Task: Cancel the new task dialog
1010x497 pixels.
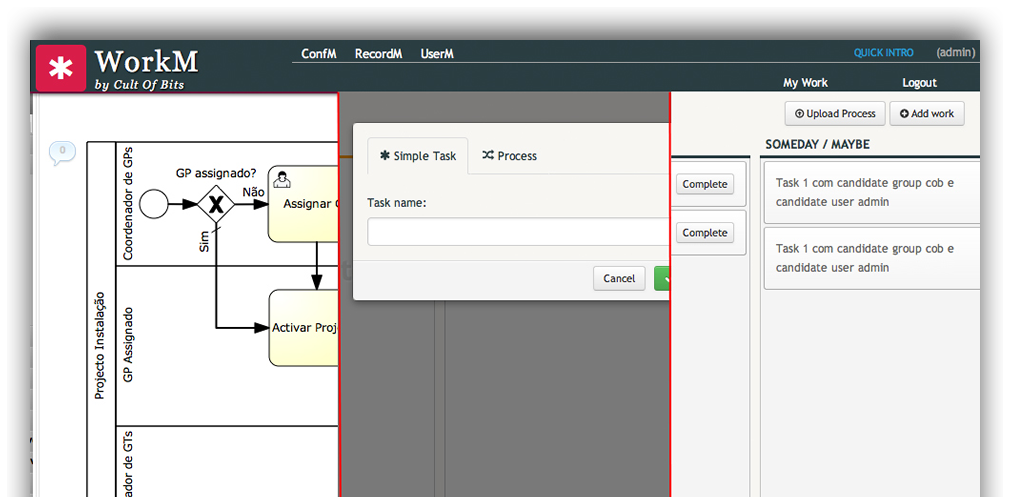Action: coord(619,278)
